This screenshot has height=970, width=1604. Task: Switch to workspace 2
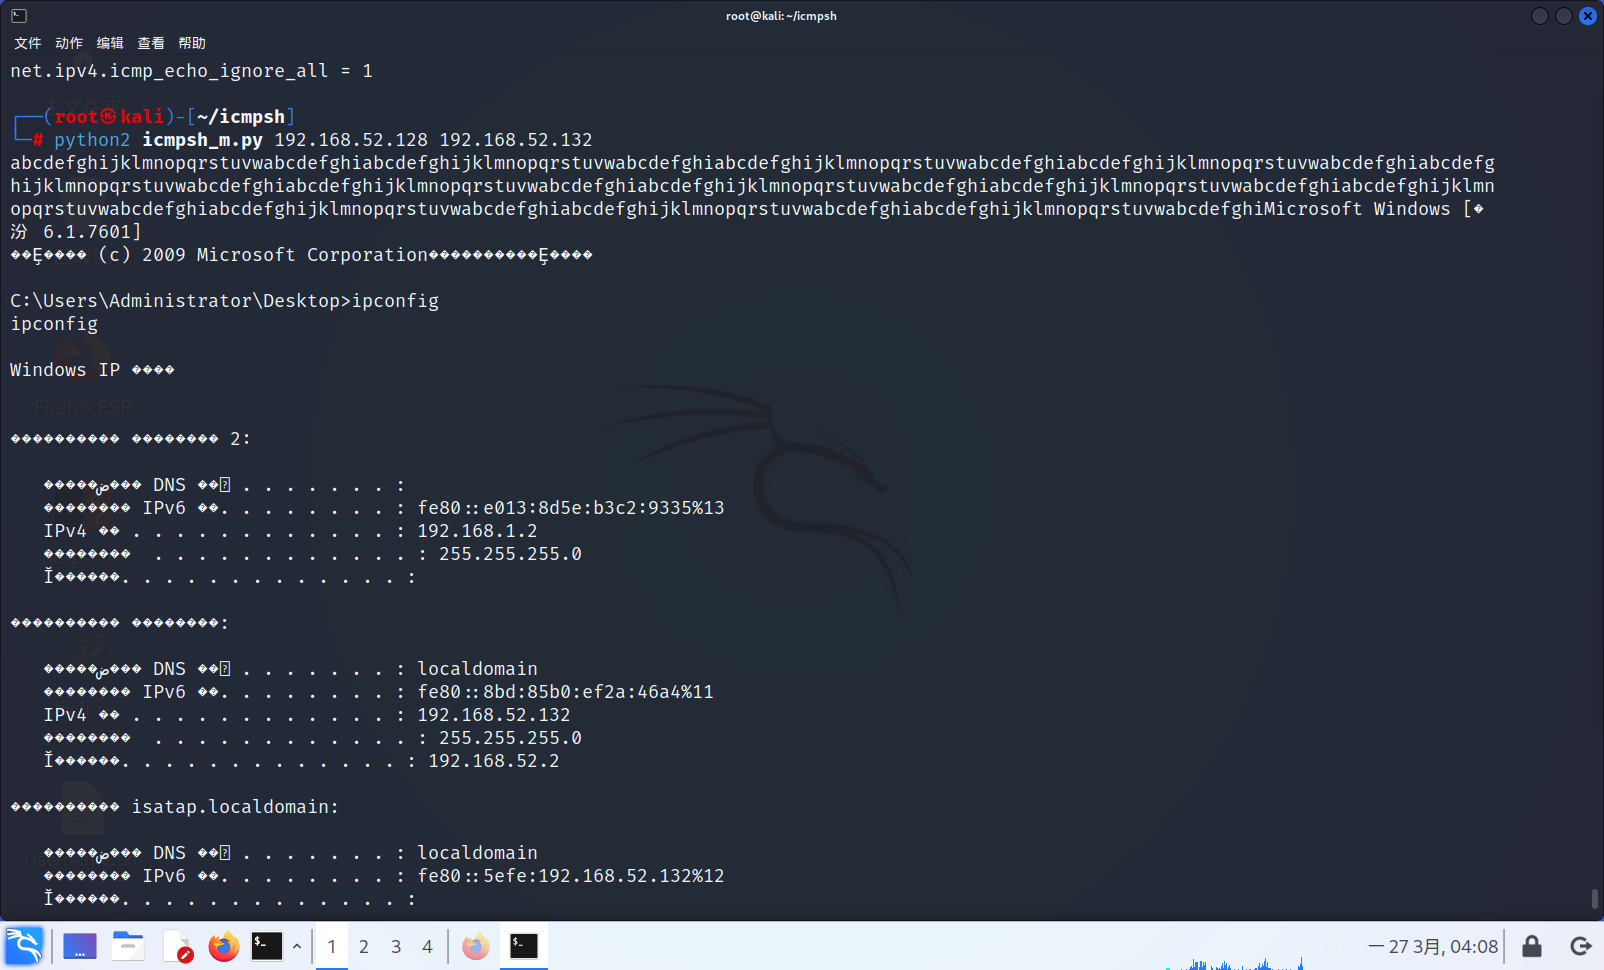364,946
